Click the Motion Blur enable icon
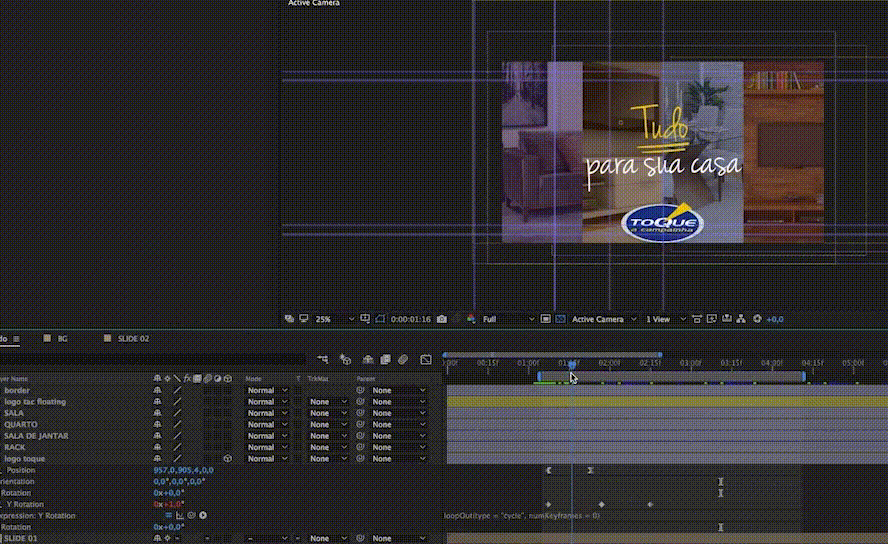Image resolution: width=888 pixels, height=544 pixels. pyautogui.click(x=402, y=359)
